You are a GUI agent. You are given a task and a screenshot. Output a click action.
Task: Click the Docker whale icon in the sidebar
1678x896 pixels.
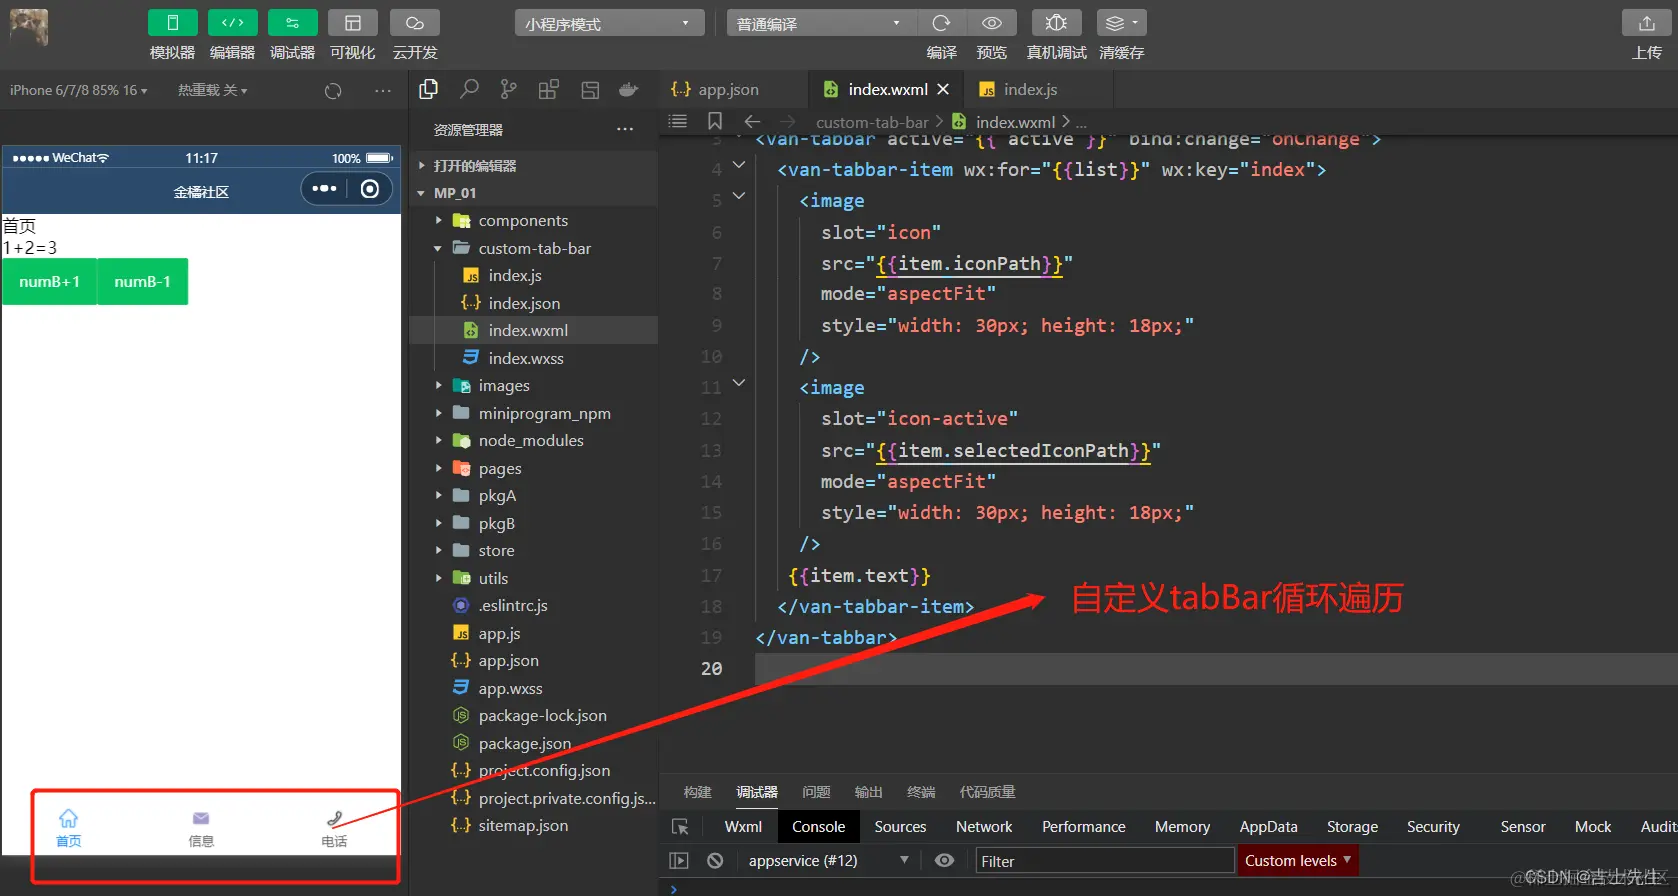pos(629,90)
